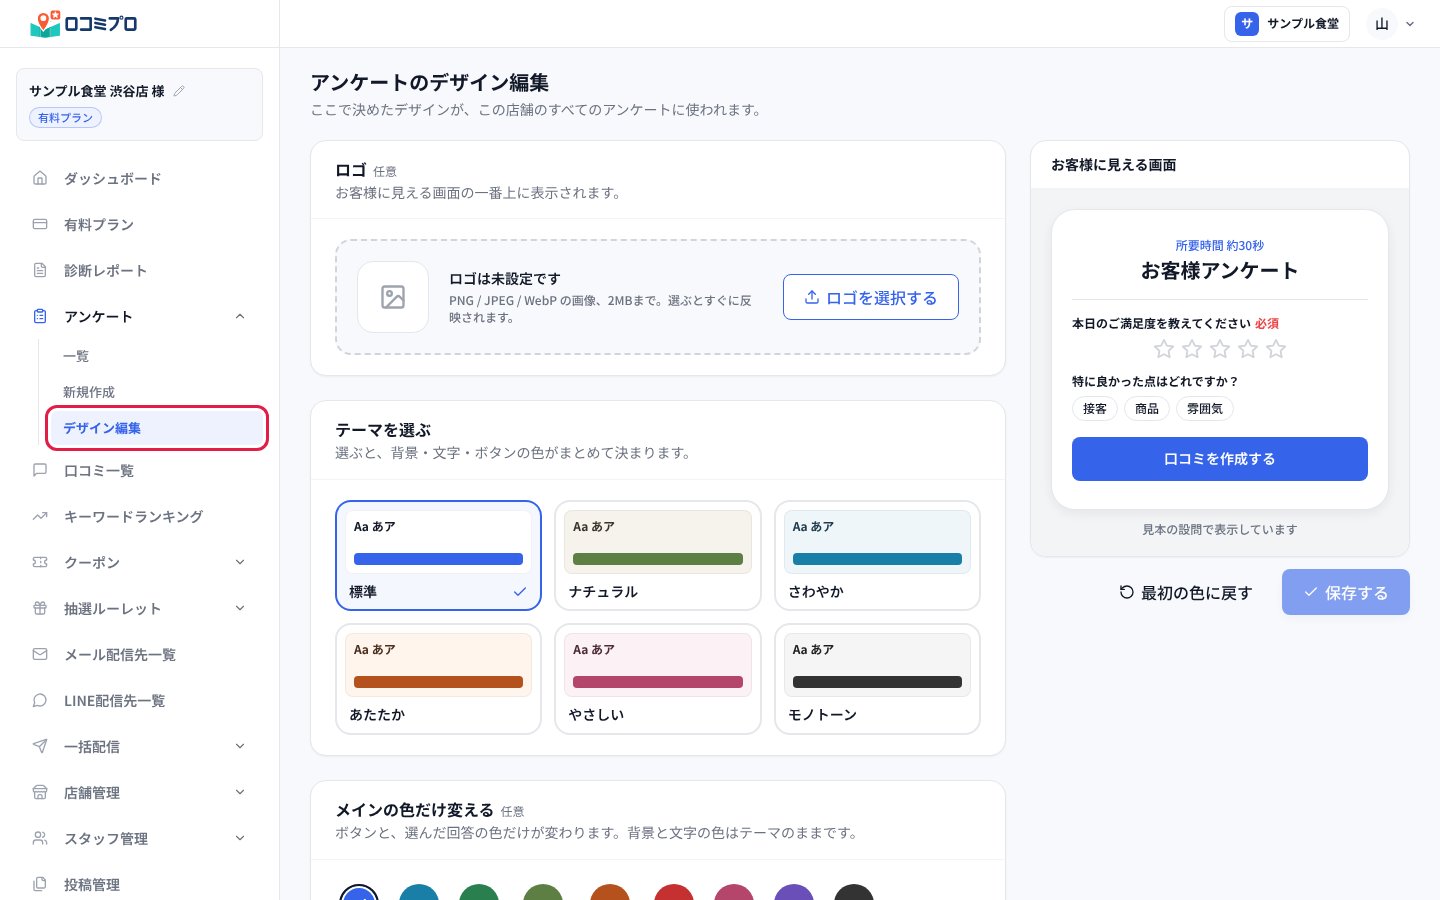The width and height of the screenshot is (1440, 900).
Task: Open 診断レポート via its document icon
Action: [x=40, y=270]
